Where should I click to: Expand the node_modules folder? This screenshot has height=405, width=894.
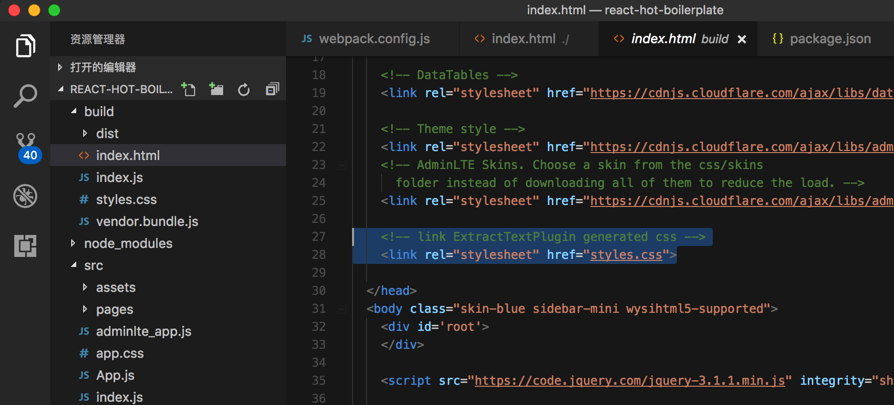(x=127, y=243)
